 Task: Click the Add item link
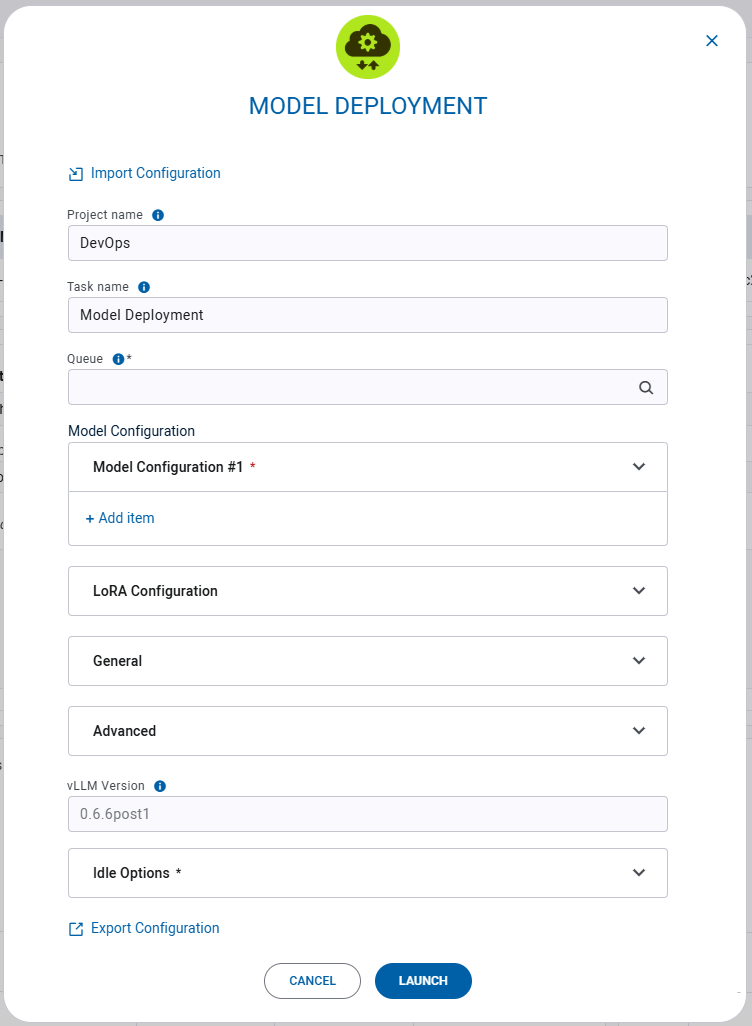(x=120, y=518)
